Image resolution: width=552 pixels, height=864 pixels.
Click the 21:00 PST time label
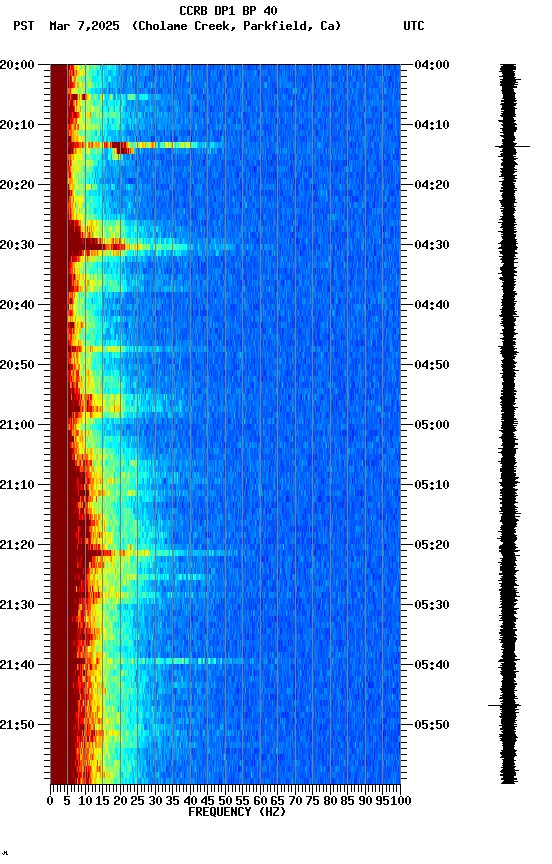(17, 425)
